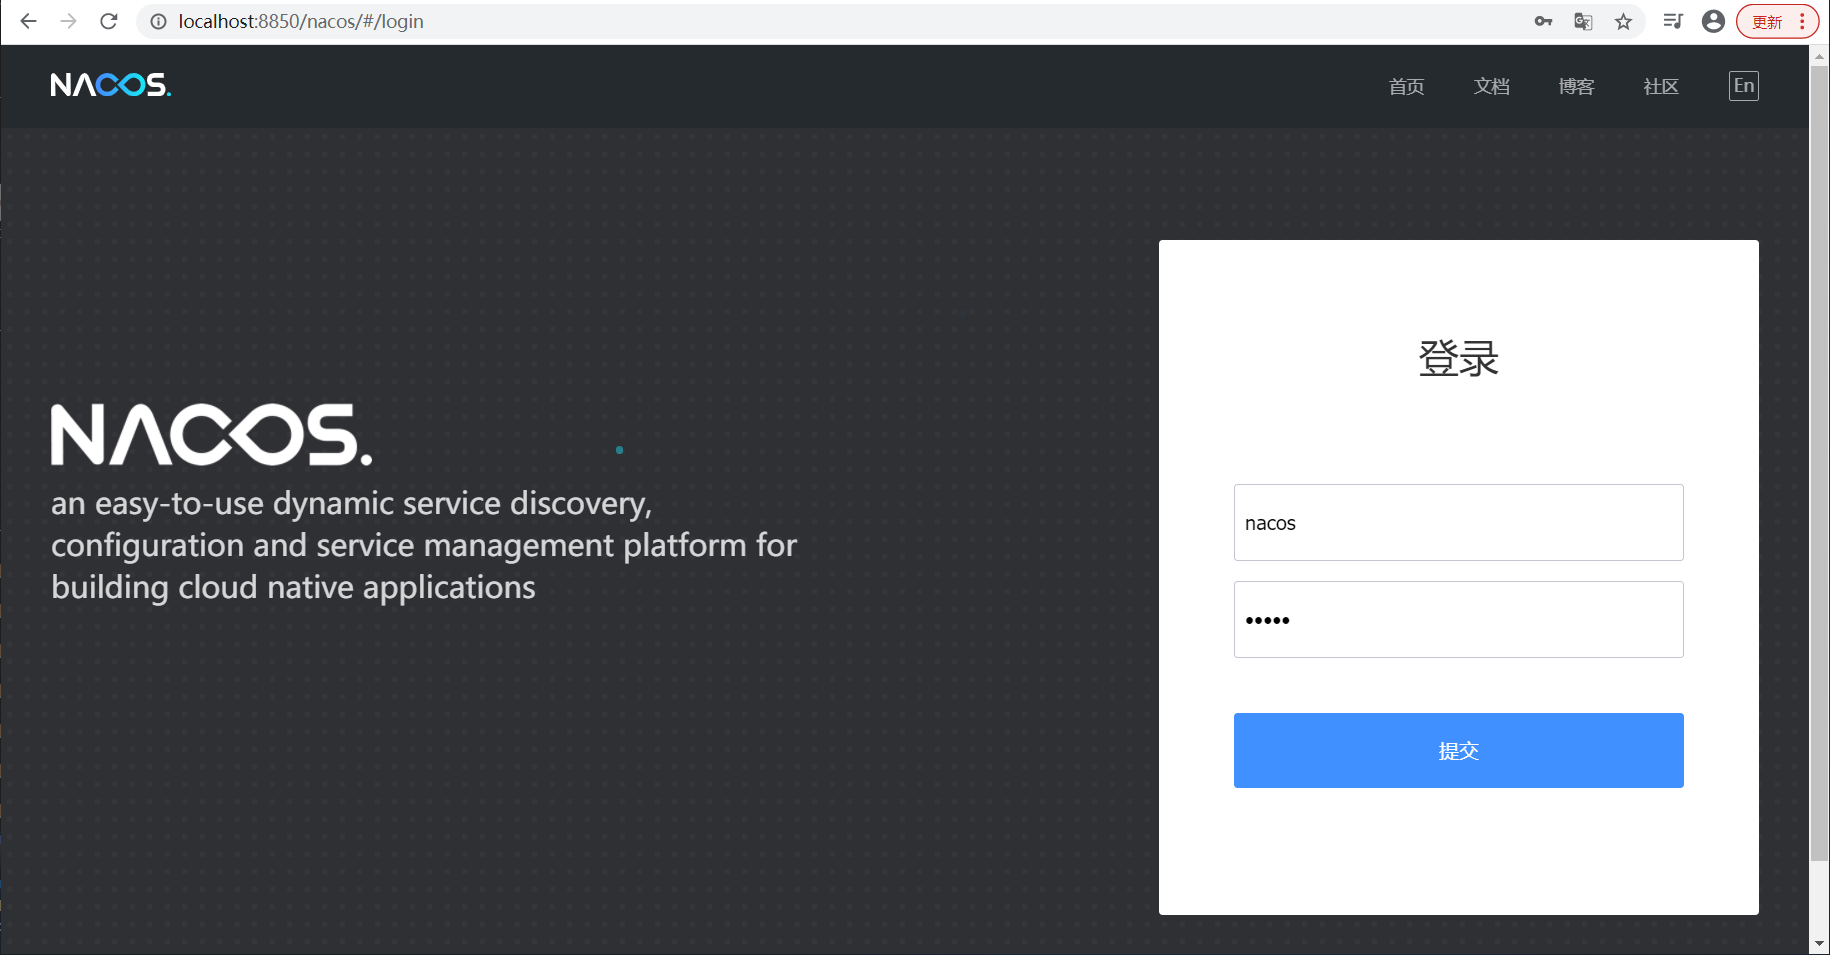The width and height of the screenshot is (1830, 955).
Task: Open Chrome's three-dot menu
Action: click(1802, 21)
